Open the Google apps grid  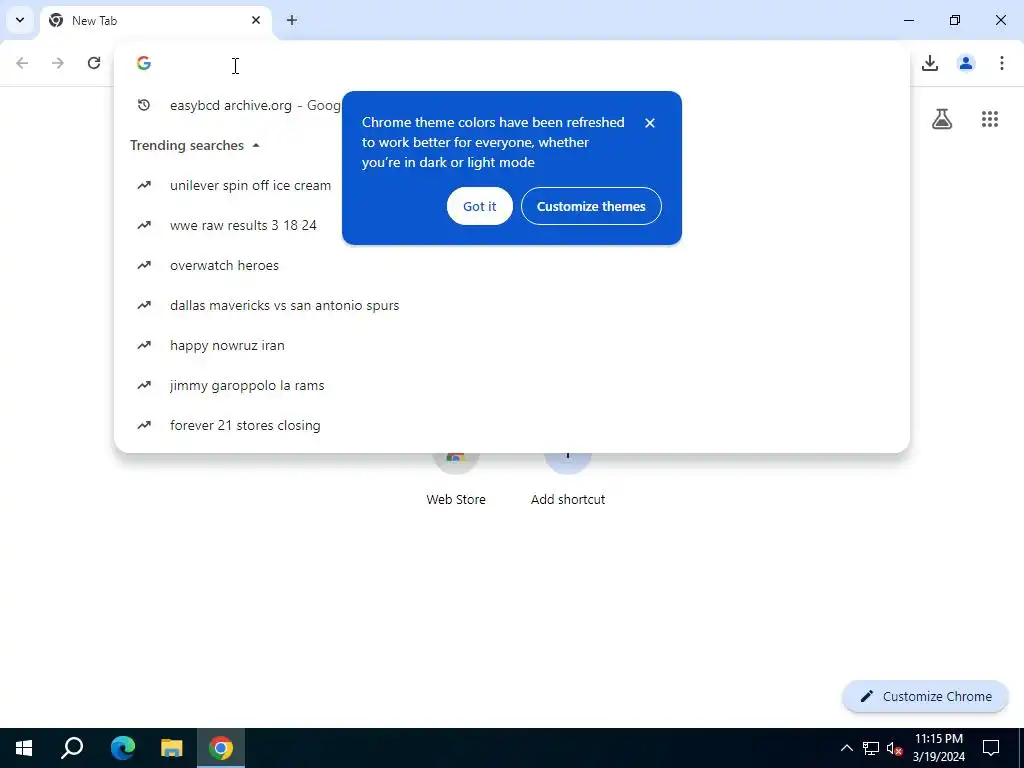coord(990,119)
